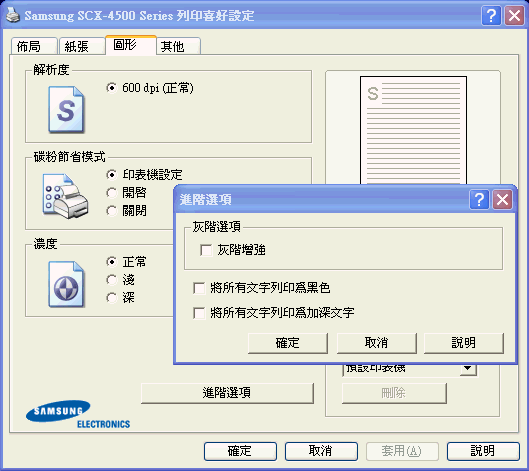Click the darkness globe page icon
Image resolution: width=529 pixels, height=471 pixels.
point(66,284)
